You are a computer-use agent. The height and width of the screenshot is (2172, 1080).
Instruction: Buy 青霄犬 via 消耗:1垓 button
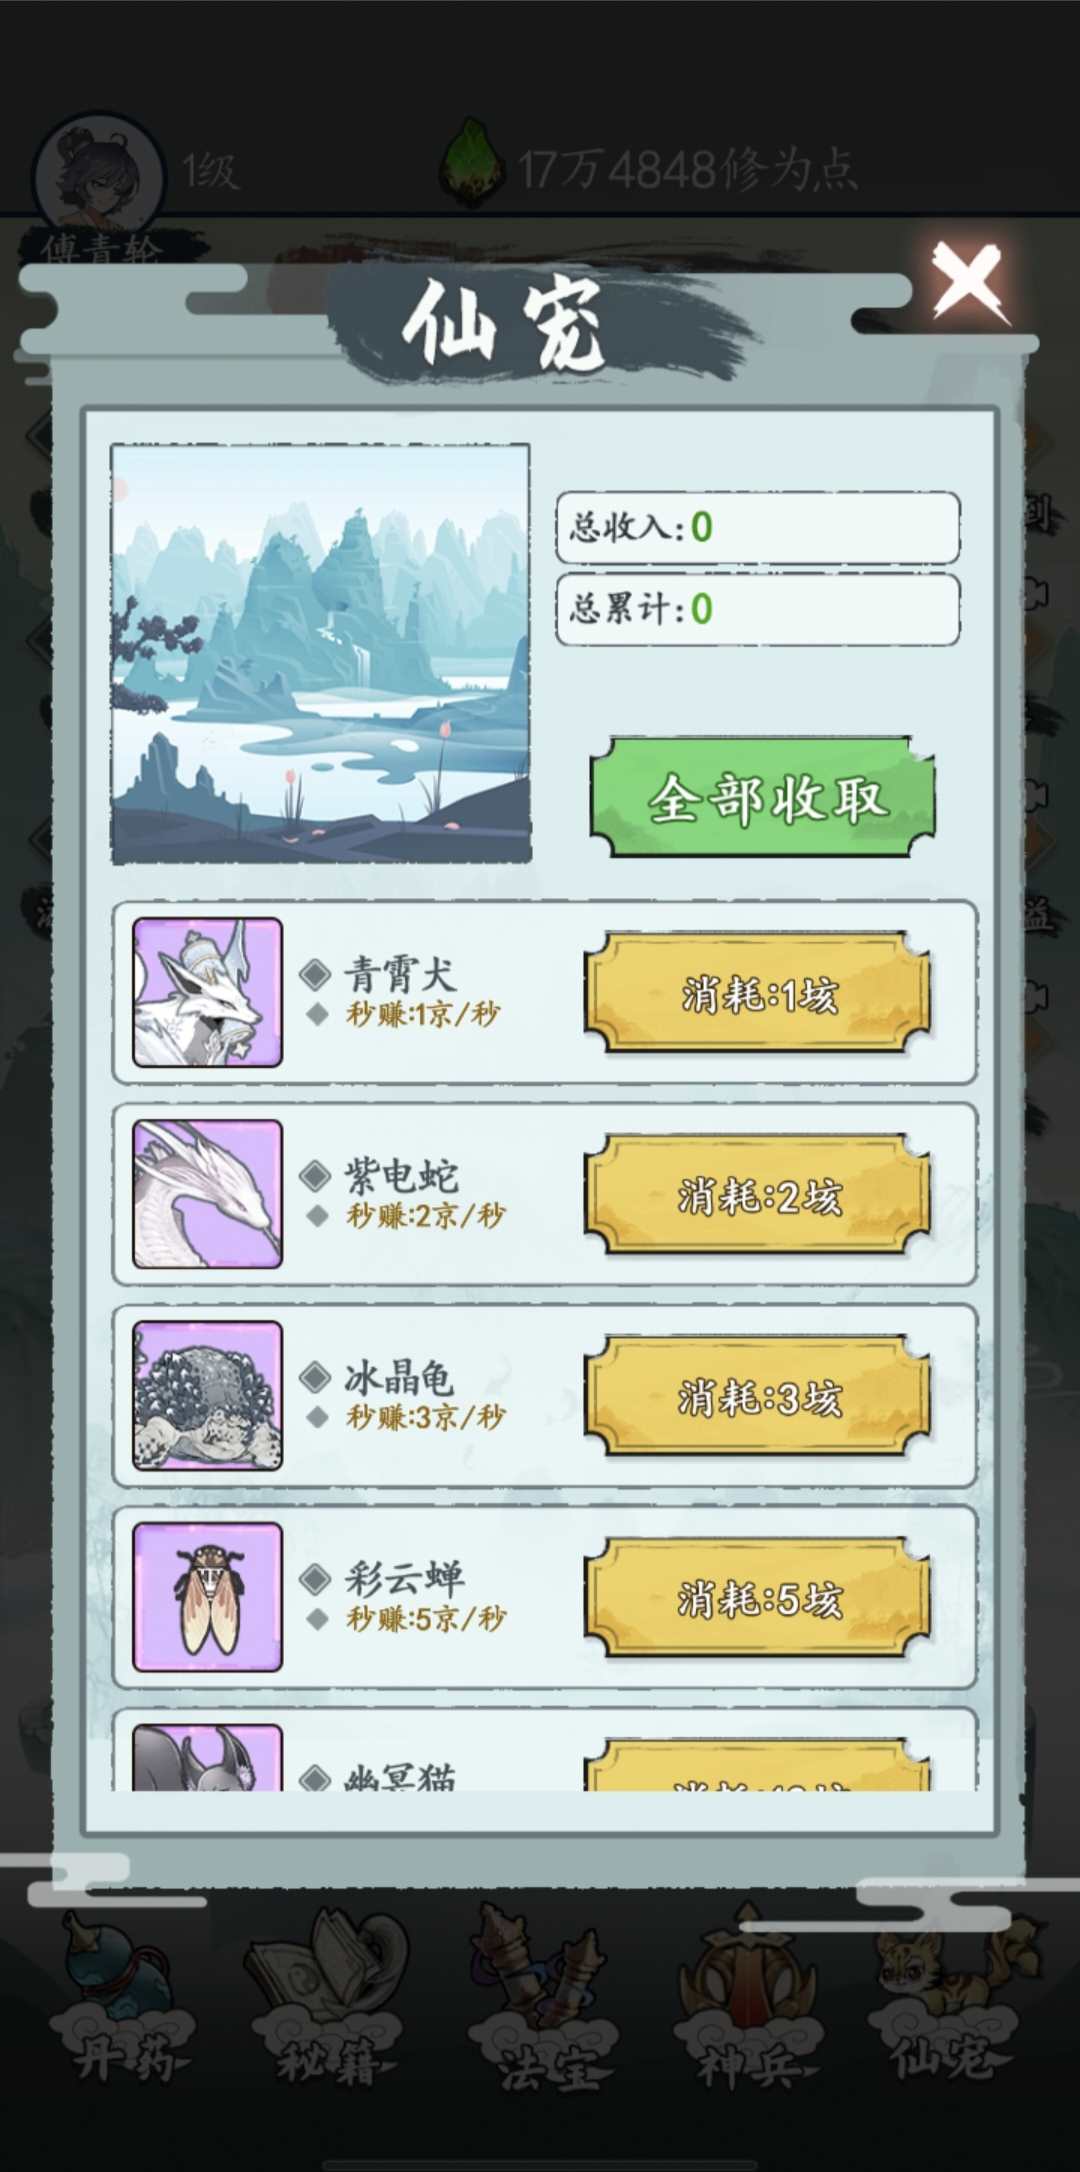click(x=758, y=994)
